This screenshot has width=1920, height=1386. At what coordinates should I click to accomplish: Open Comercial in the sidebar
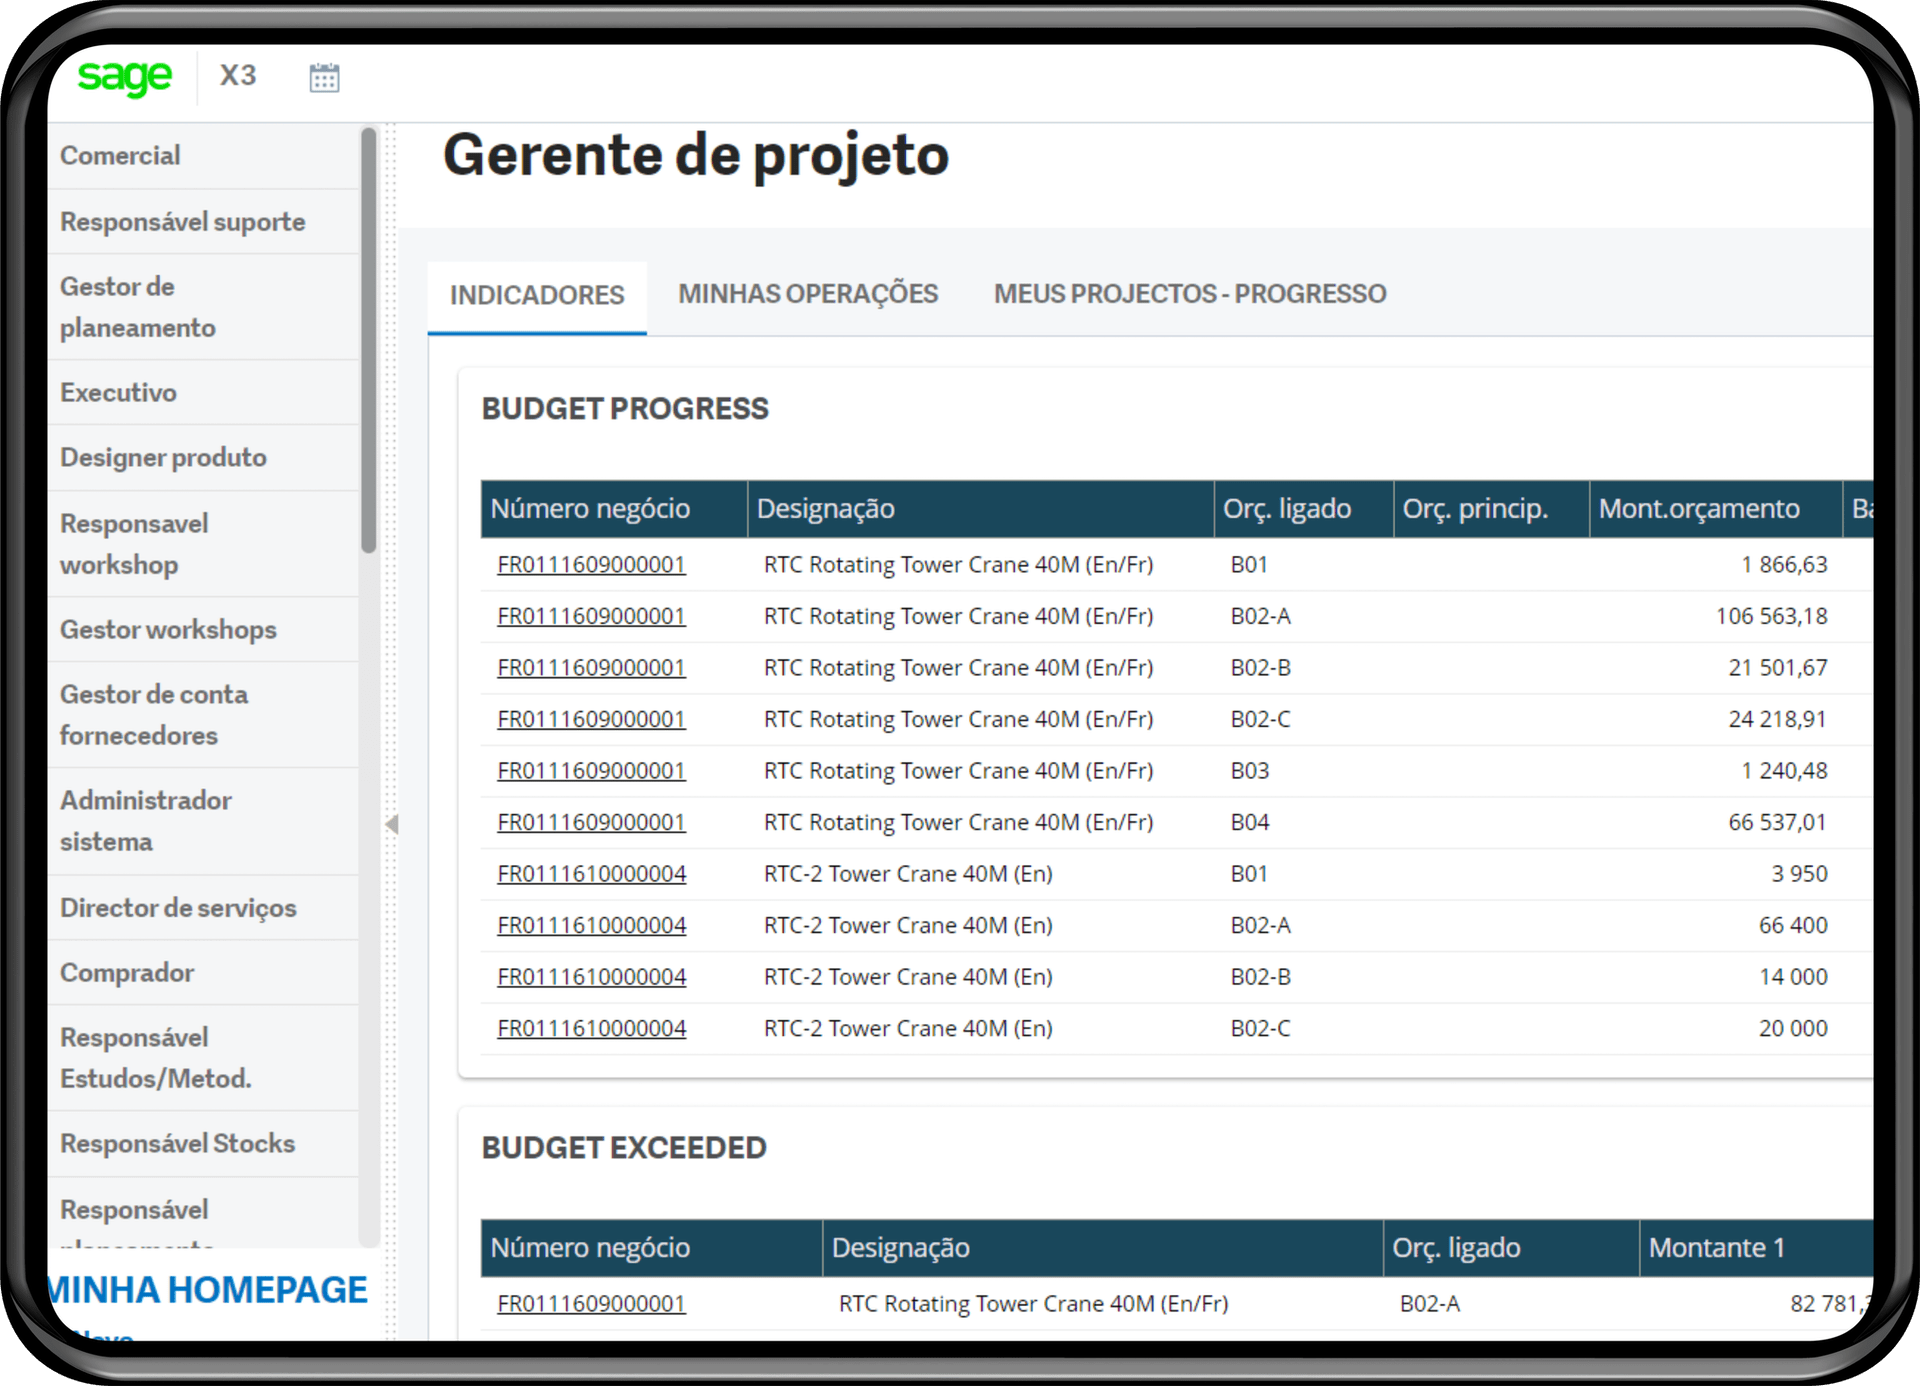click(x=120, y=156)
